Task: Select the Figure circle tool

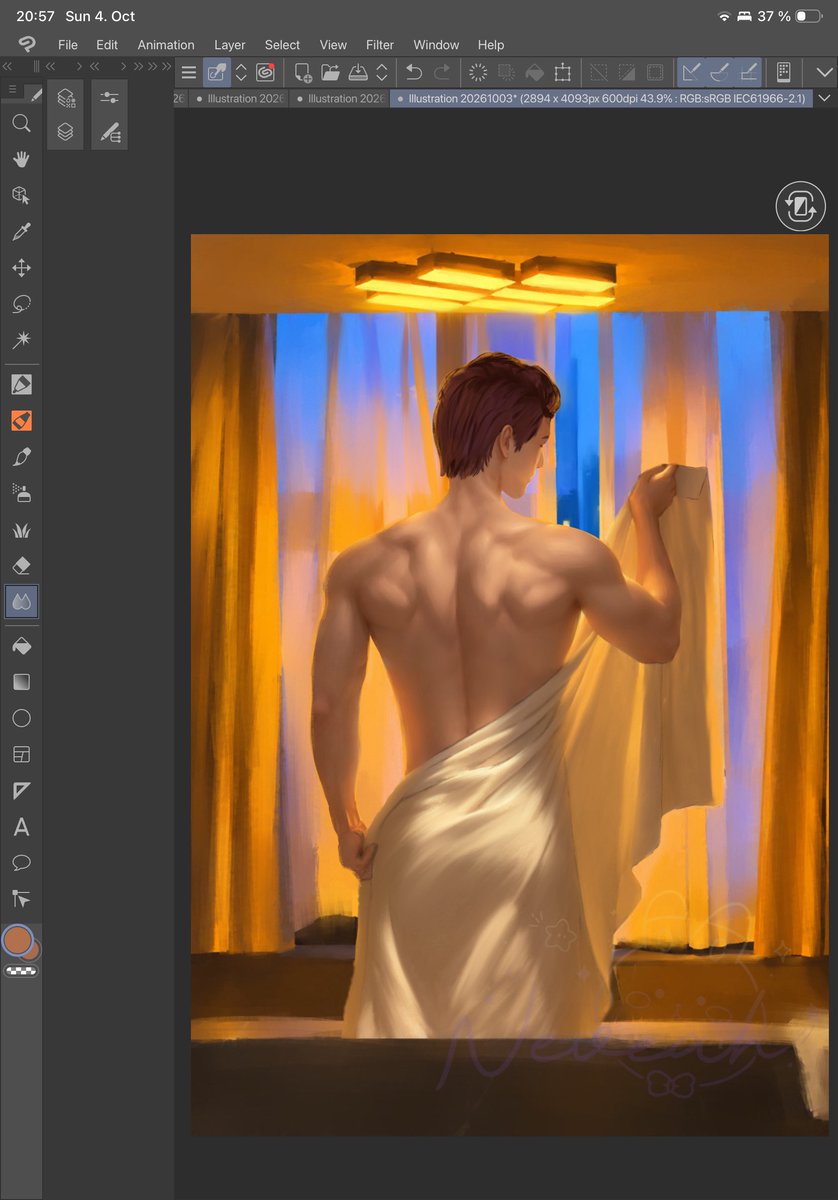Action: click(x=21, y=718)
